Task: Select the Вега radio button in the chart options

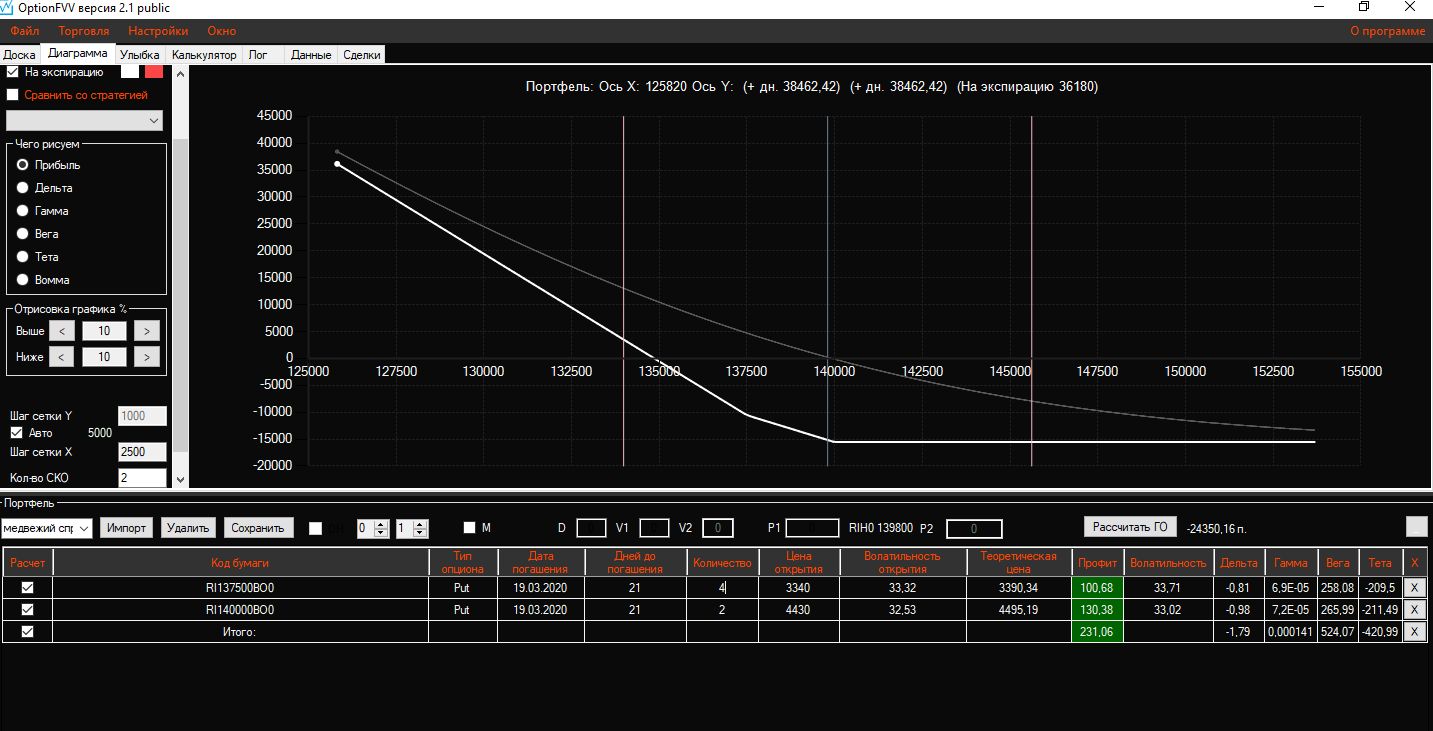Action: [x=23, y=234]
